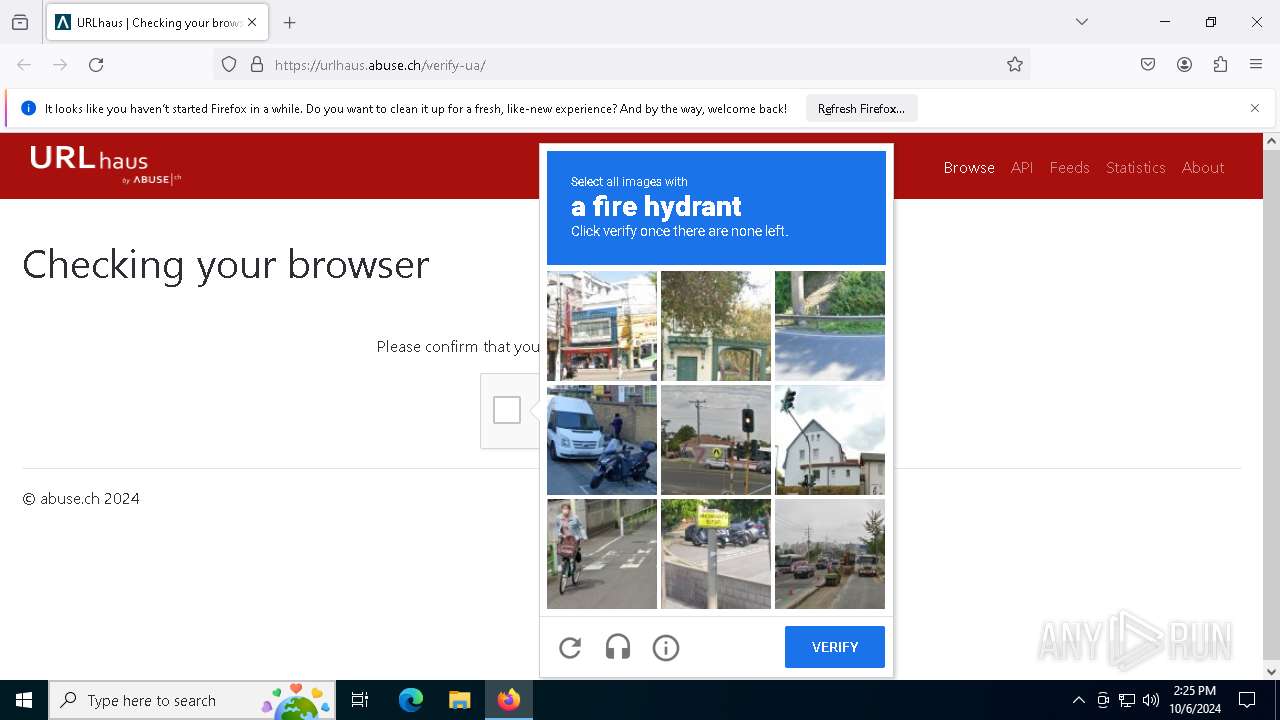Open a new tab
Screen dimensions: 1280x720
(x=290, y=22)
